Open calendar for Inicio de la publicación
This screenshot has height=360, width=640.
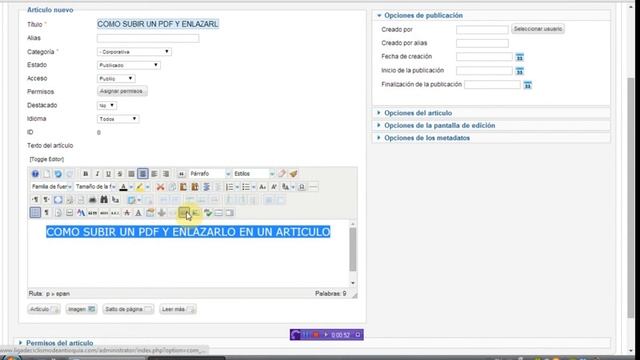click(x=520, y=71)
